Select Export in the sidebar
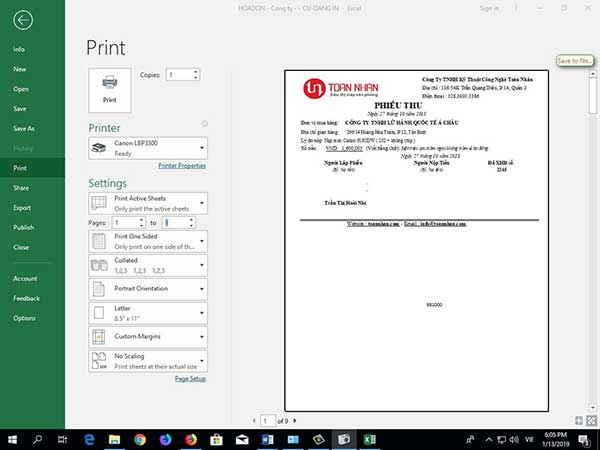600x450 pixels. (x=22, y=208)
